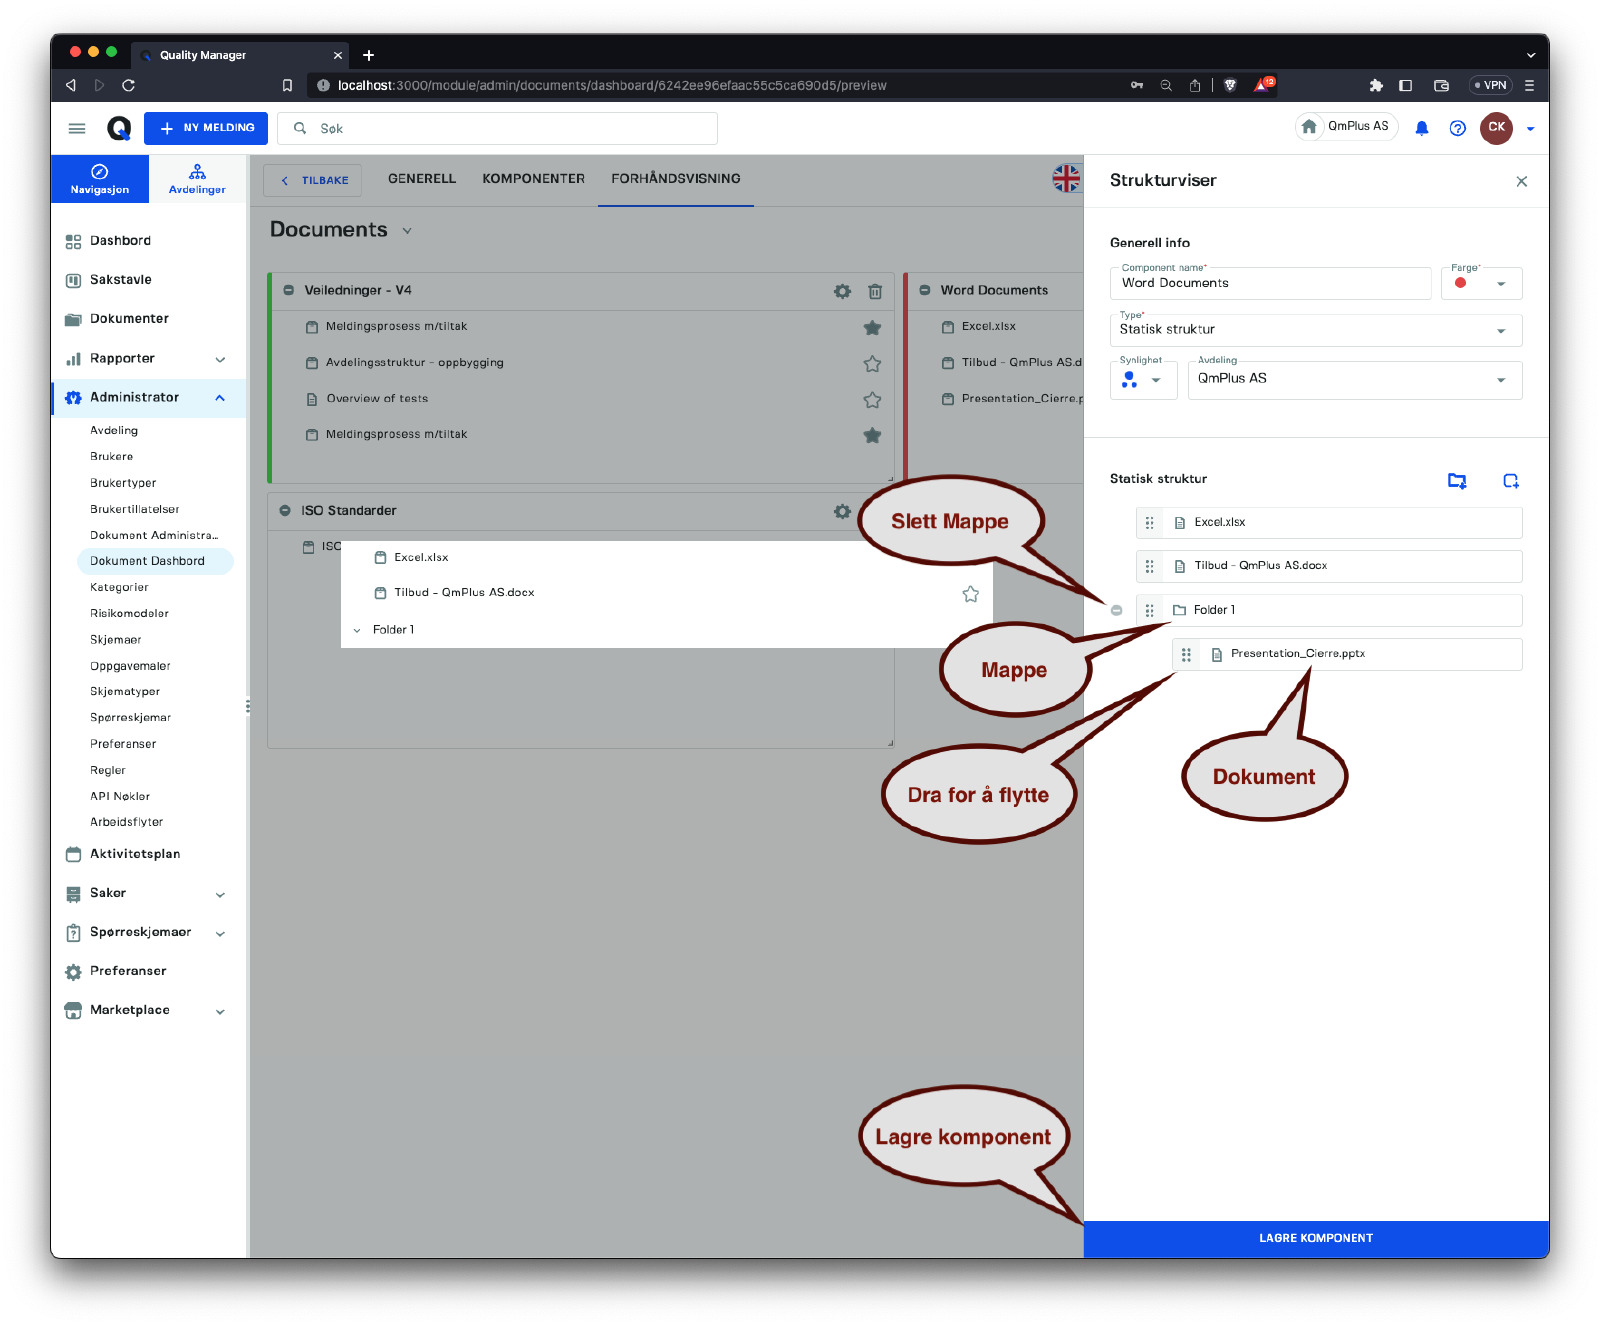1600x1325 pixels.
Task: Open the Avdeling dropdown showing QmPlus AS
Action: coord(1354,380)
